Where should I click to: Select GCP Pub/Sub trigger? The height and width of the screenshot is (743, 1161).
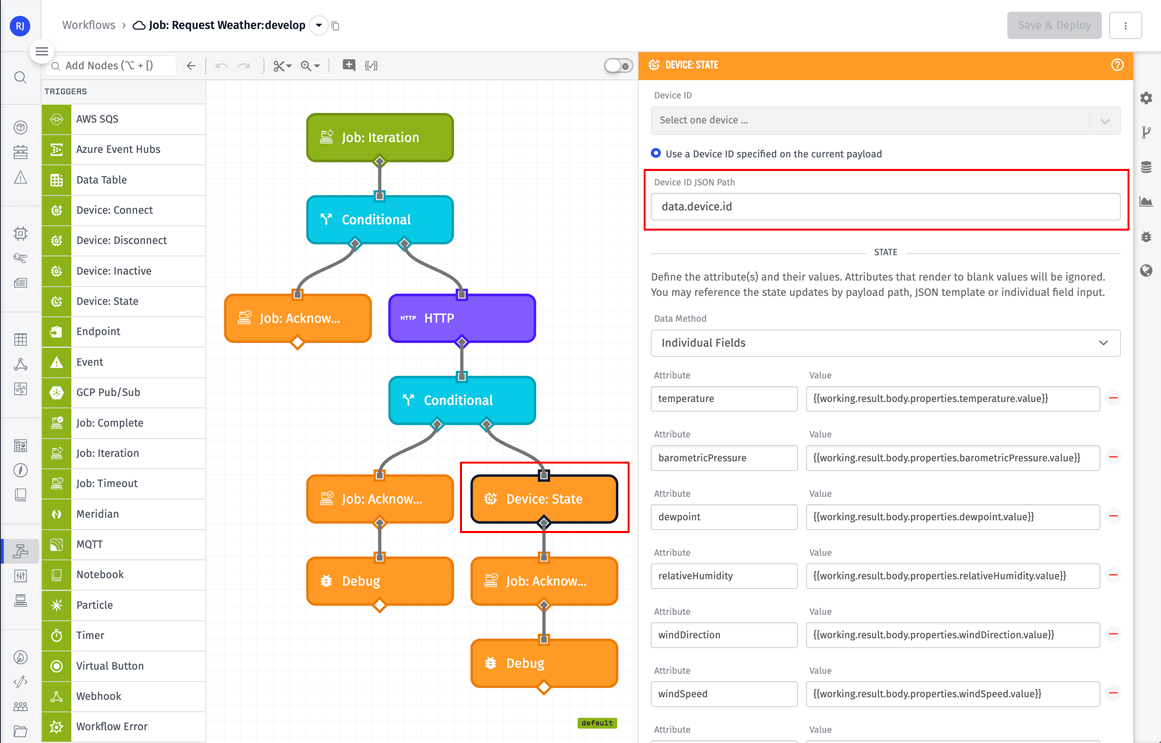pos(124,392)
